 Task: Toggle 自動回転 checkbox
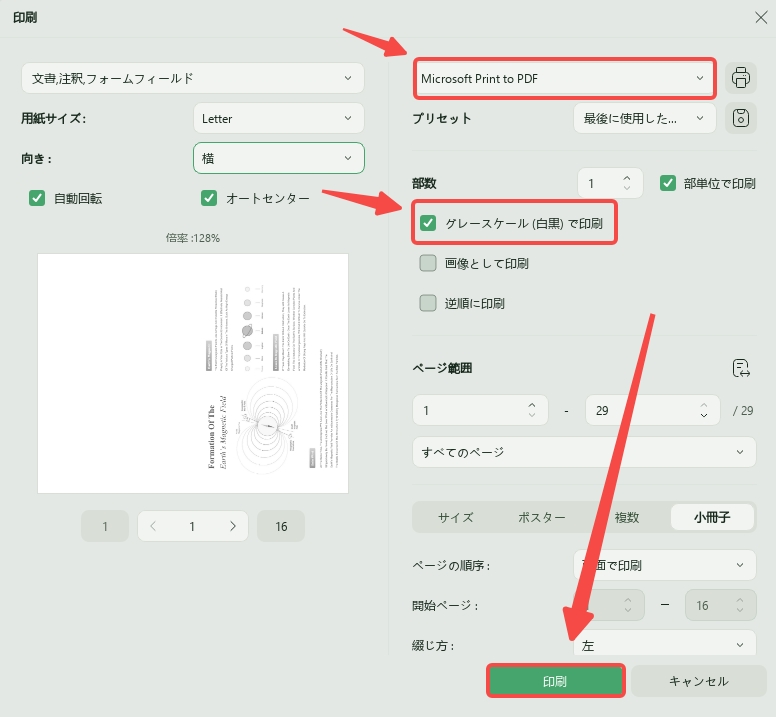(37, 198)
